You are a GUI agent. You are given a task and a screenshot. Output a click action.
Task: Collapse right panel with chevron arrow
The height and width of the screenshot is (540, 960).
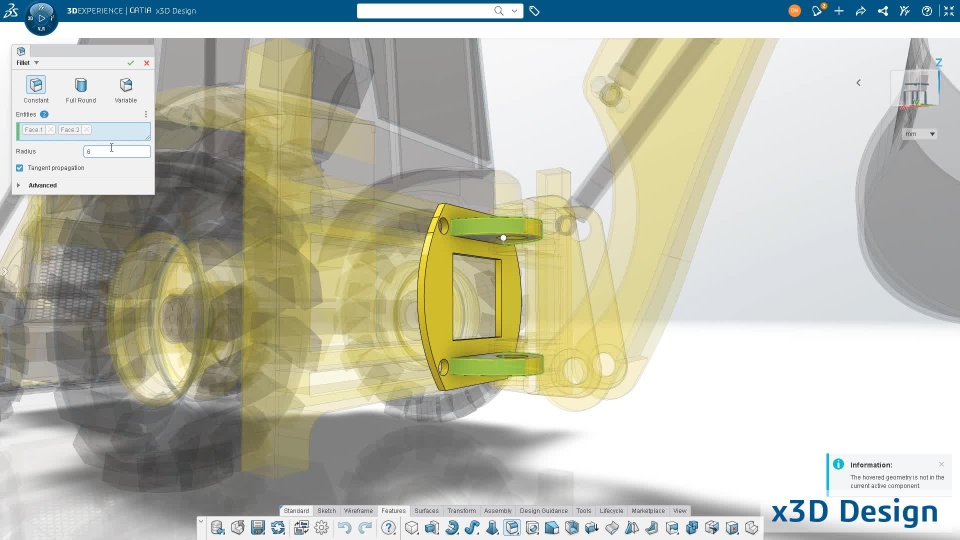coord(858,83)
